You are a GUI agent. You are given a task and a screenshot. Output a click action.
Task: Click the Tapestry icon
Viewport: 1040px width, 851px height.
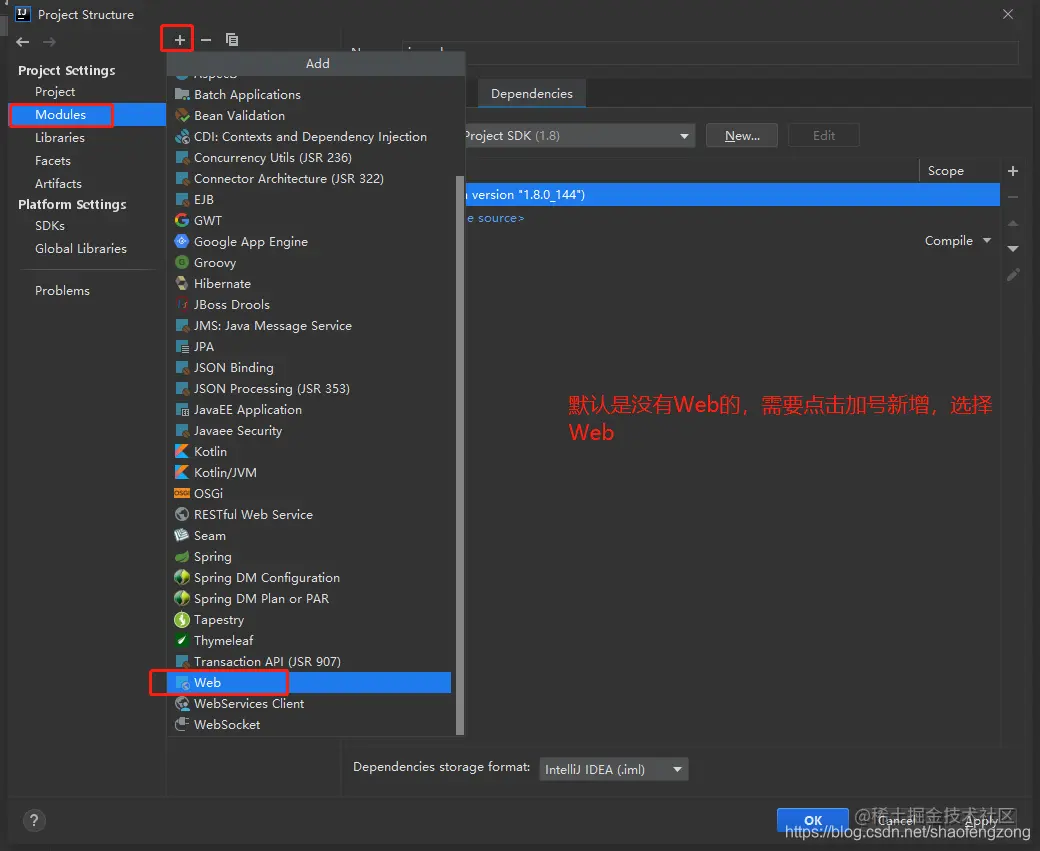(182, 620)
